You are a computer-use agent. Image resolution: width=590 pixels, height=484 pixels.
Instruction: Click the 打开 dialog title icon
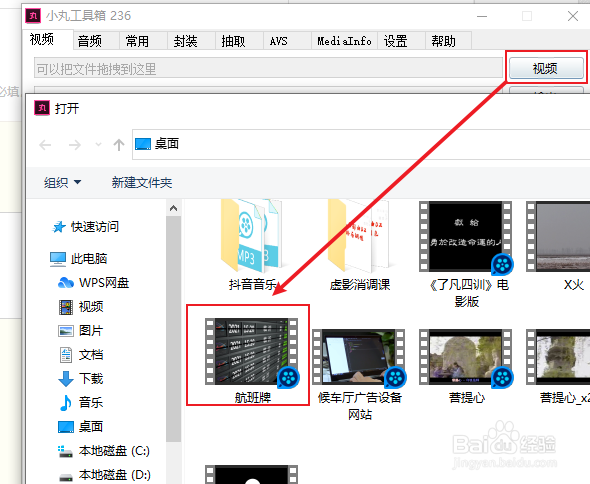pos(42,108)
